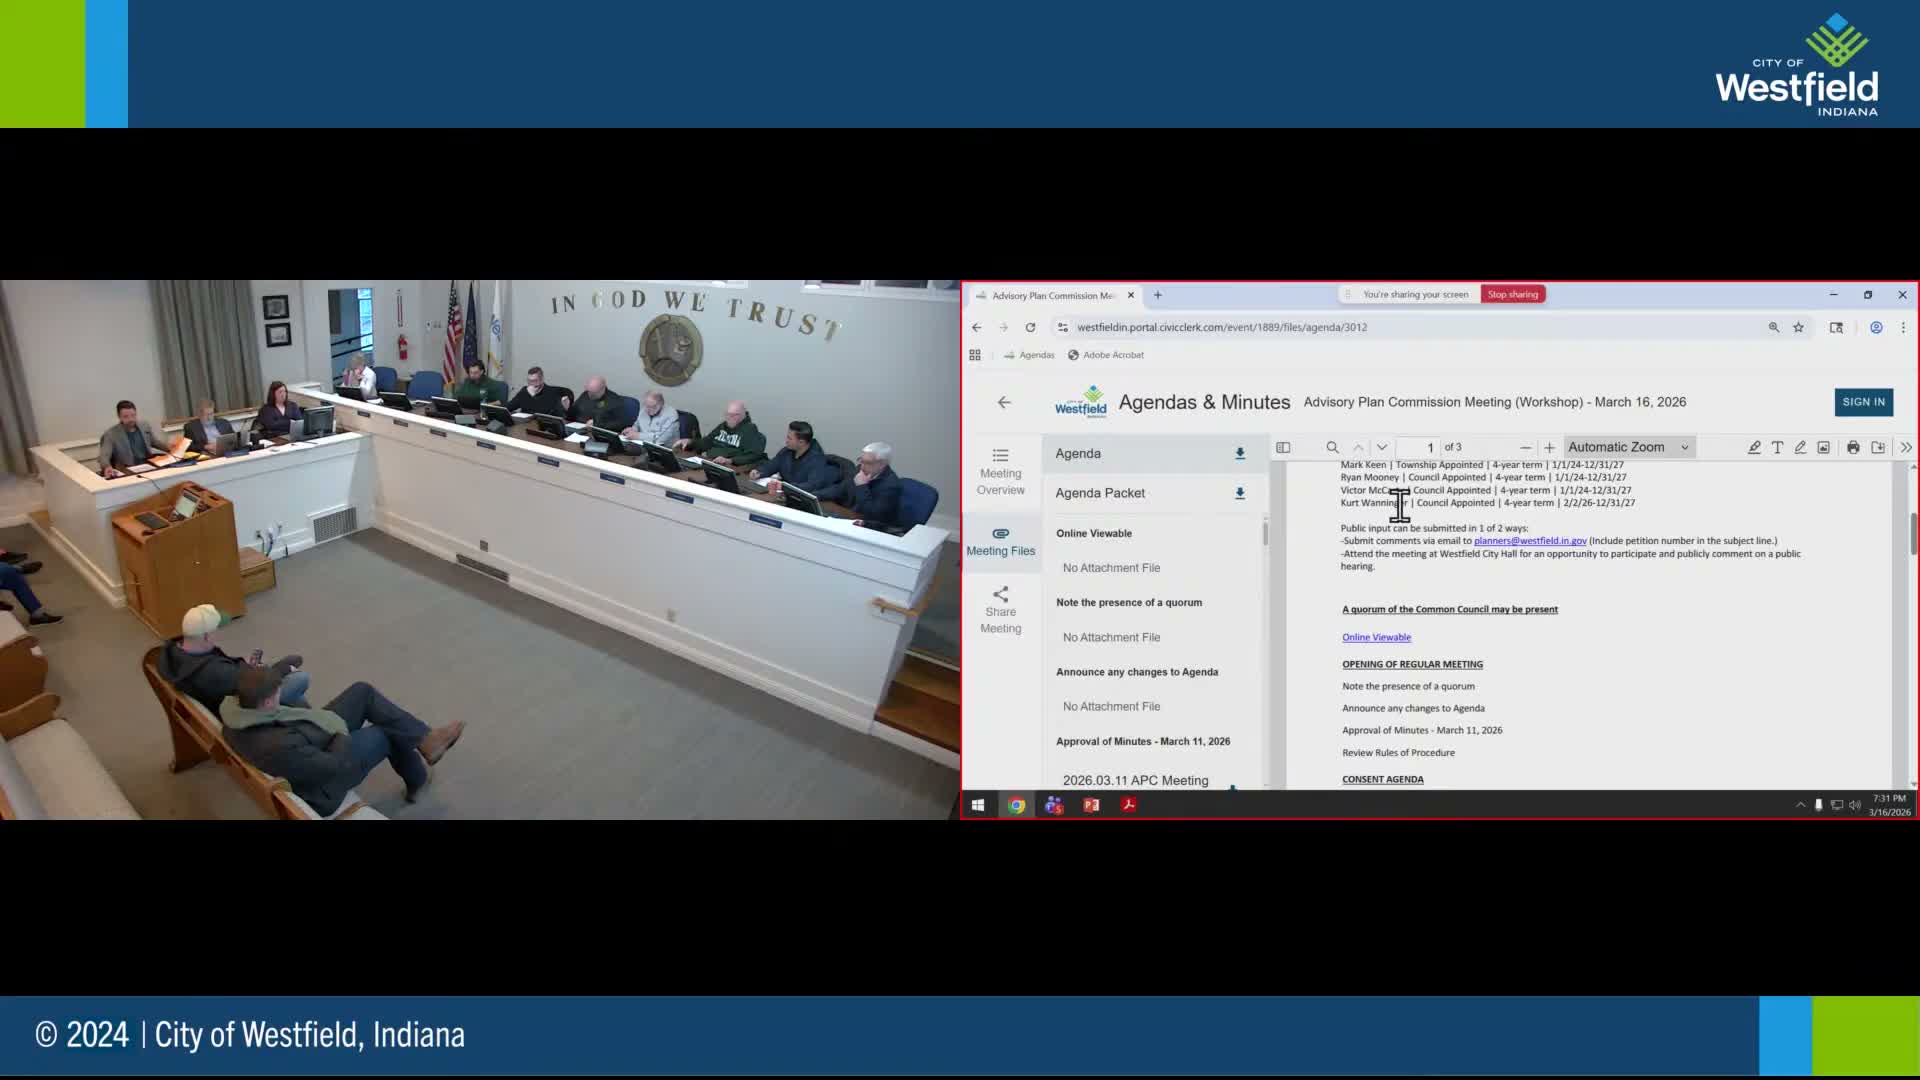The width and height of the screenshot is (1920, 1080).
Task: Open the Share Meeting panel
Action: click(x=1000, y=610)
